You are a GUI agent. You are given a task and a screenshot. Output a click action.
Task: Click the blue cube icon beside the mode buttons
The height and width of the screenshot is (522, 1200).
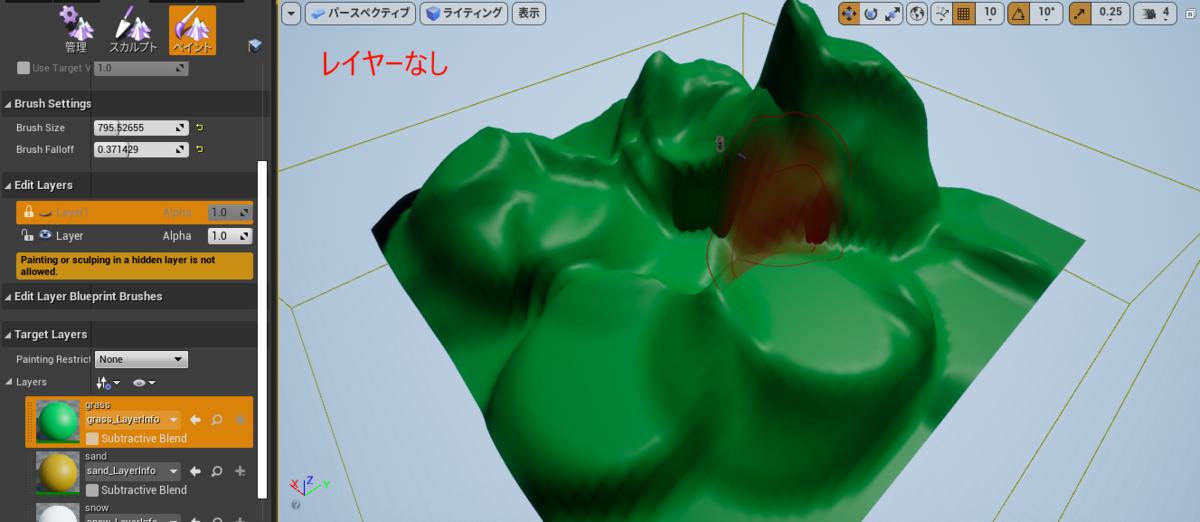point(255,46)
